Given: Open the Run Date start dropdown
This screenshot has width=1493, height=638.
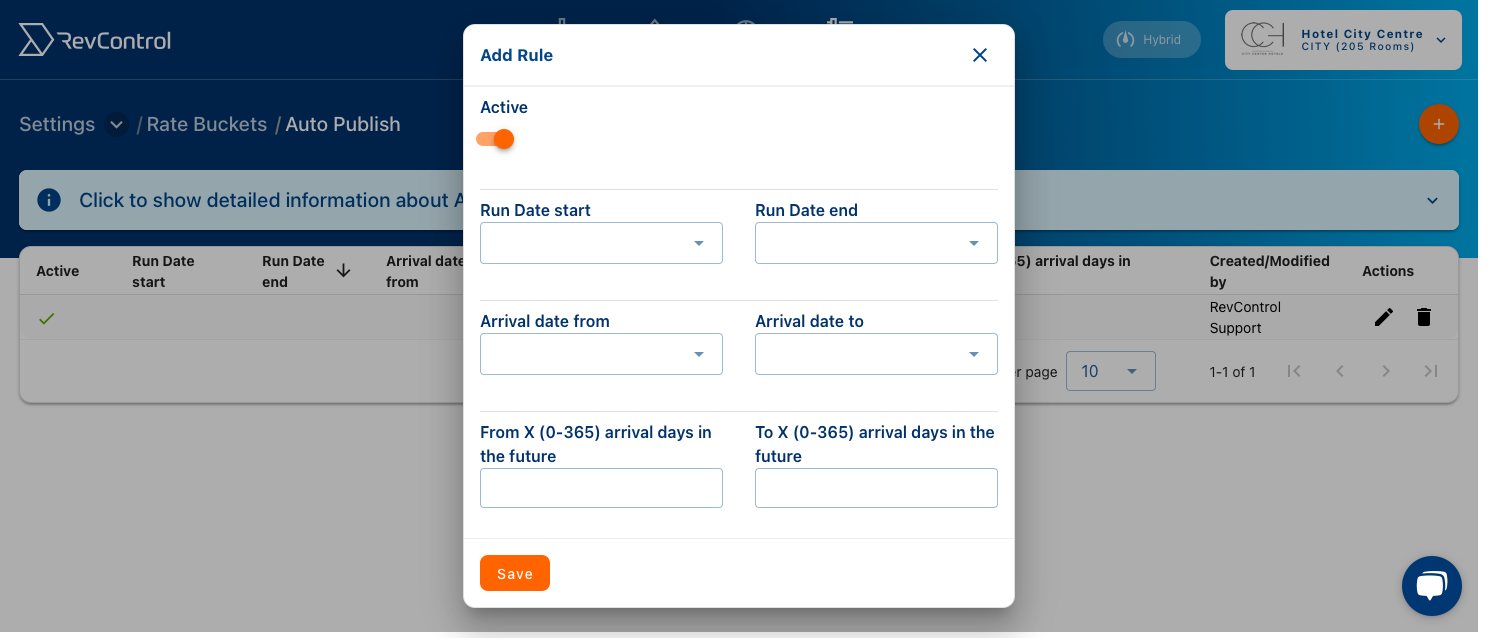Looking at the screenshot, I should tap(601, 243).
